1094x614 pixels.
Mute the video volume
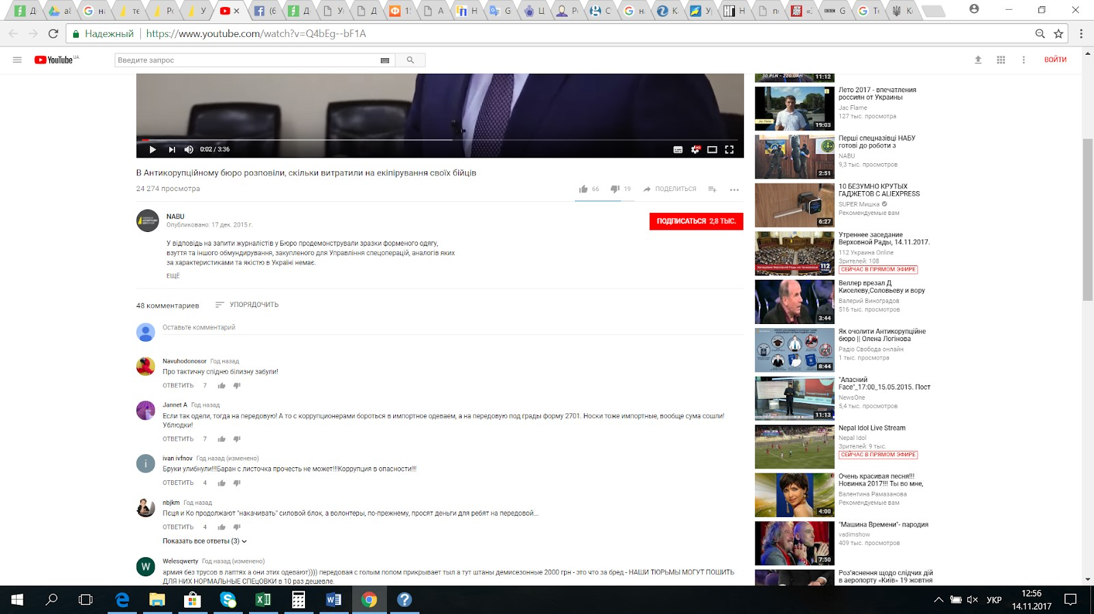tap(189, 150)
